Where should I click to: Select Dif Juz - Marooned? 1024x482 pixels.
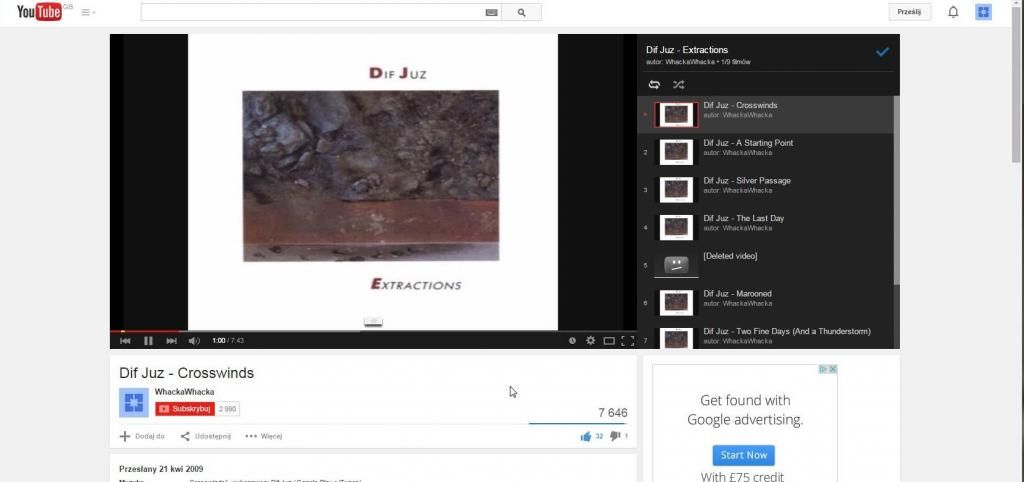point(765,303)
